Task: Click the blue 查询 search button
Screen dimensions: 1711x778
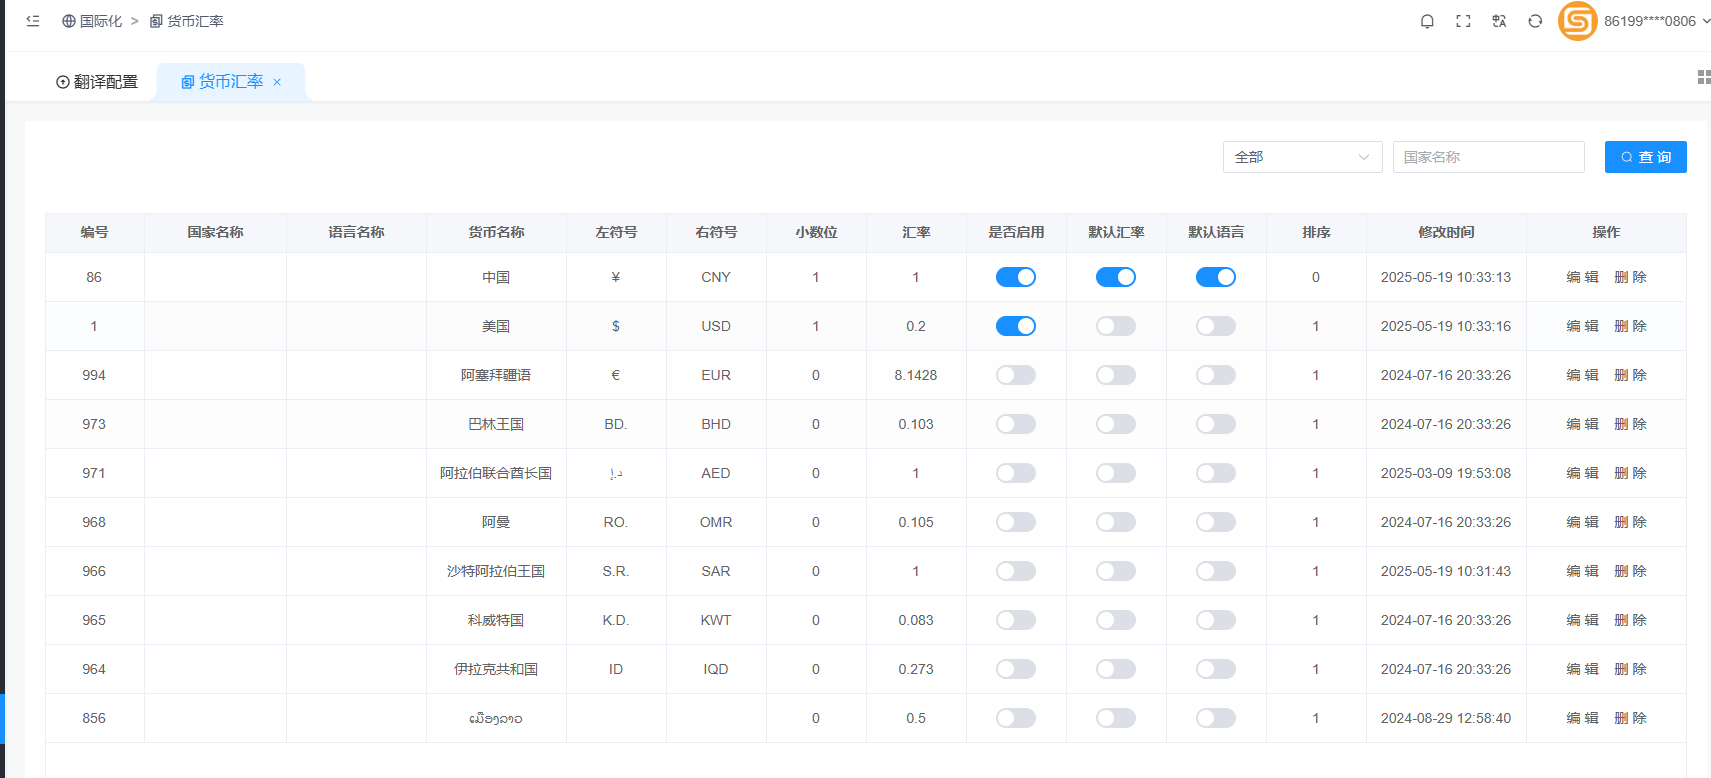Action: (1645, 157)
